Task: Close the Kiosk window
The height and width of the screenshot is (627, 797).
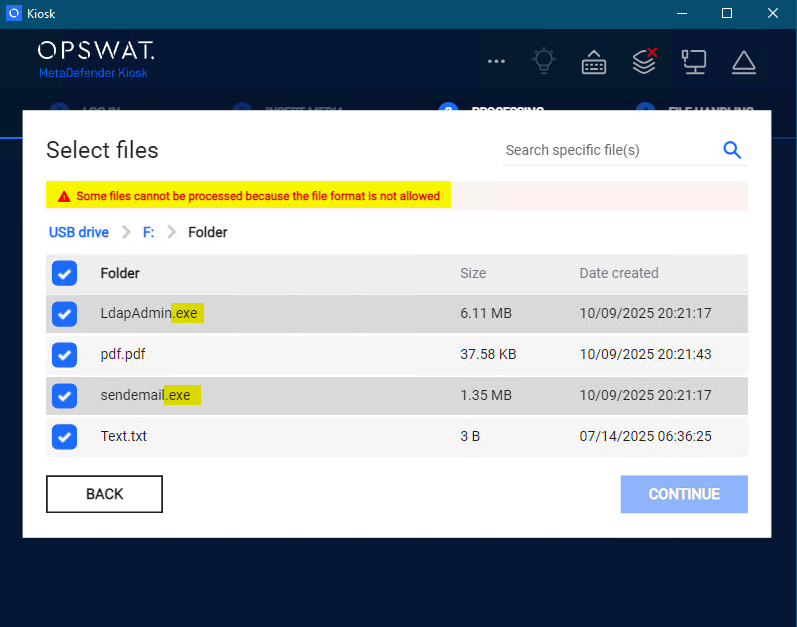Action: tap(773, 14)
